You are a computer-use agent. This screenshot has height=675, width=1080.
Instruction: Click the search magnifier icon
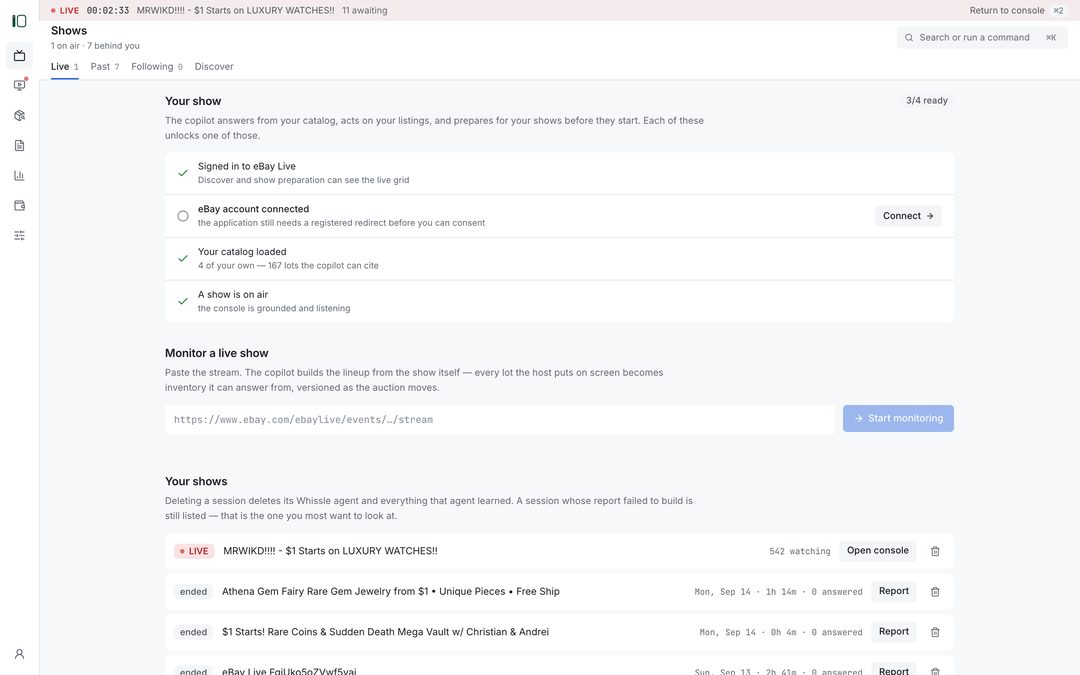(x=909, y=38)
